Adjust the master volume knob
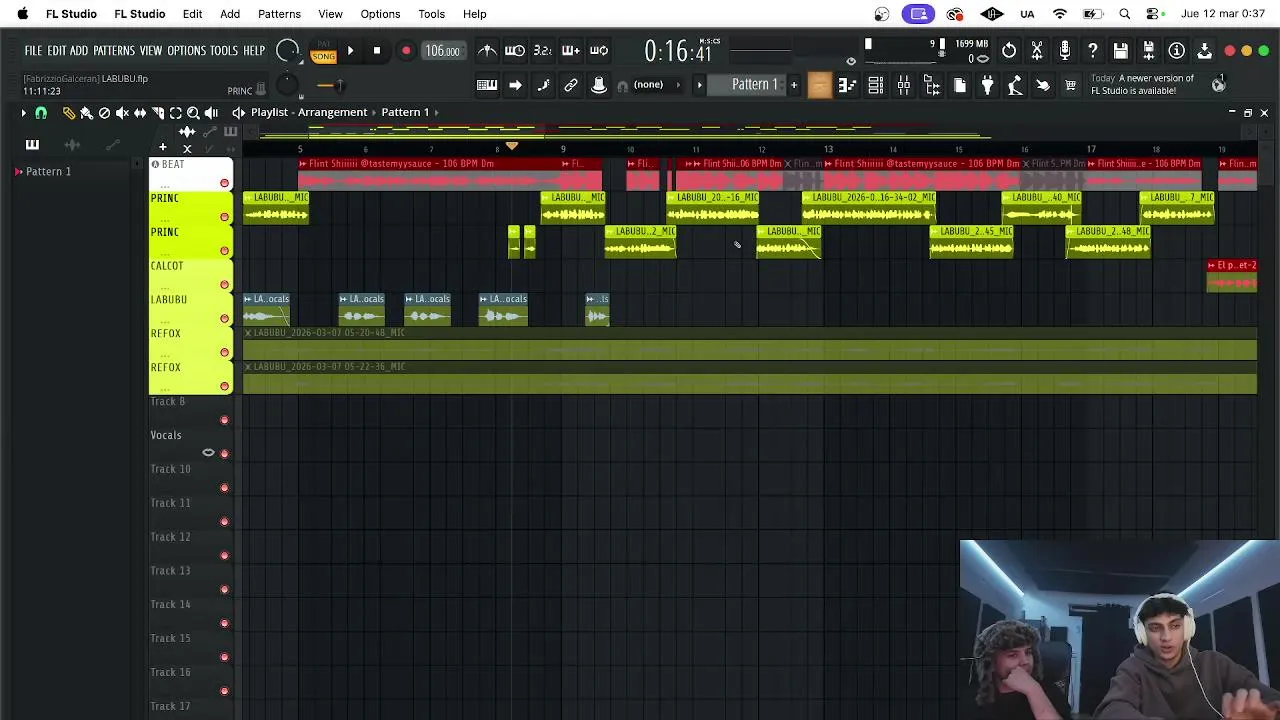Viewport: 1280px width, 720px height. pyautogui.click(x=287, y=51)
